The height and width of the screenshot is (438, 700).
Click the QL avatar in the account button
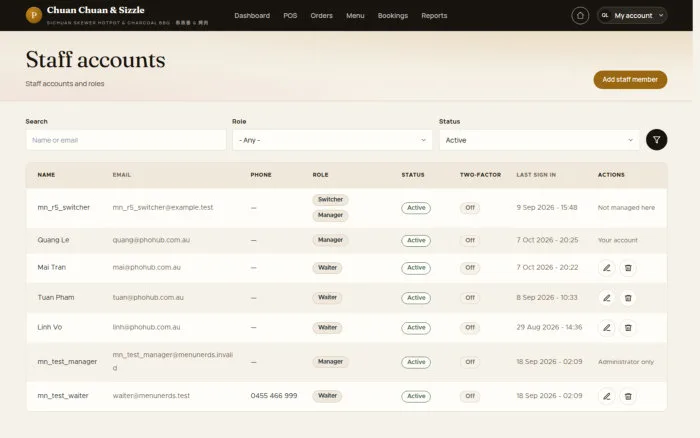click(605, 16)
